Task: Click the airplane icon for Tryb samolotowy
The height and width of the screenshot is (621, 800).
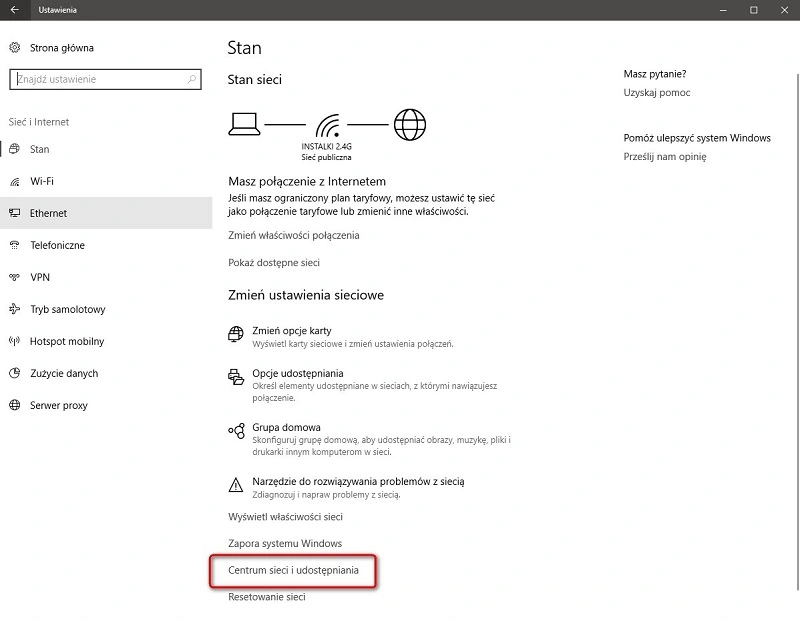Action: [16, 309]
